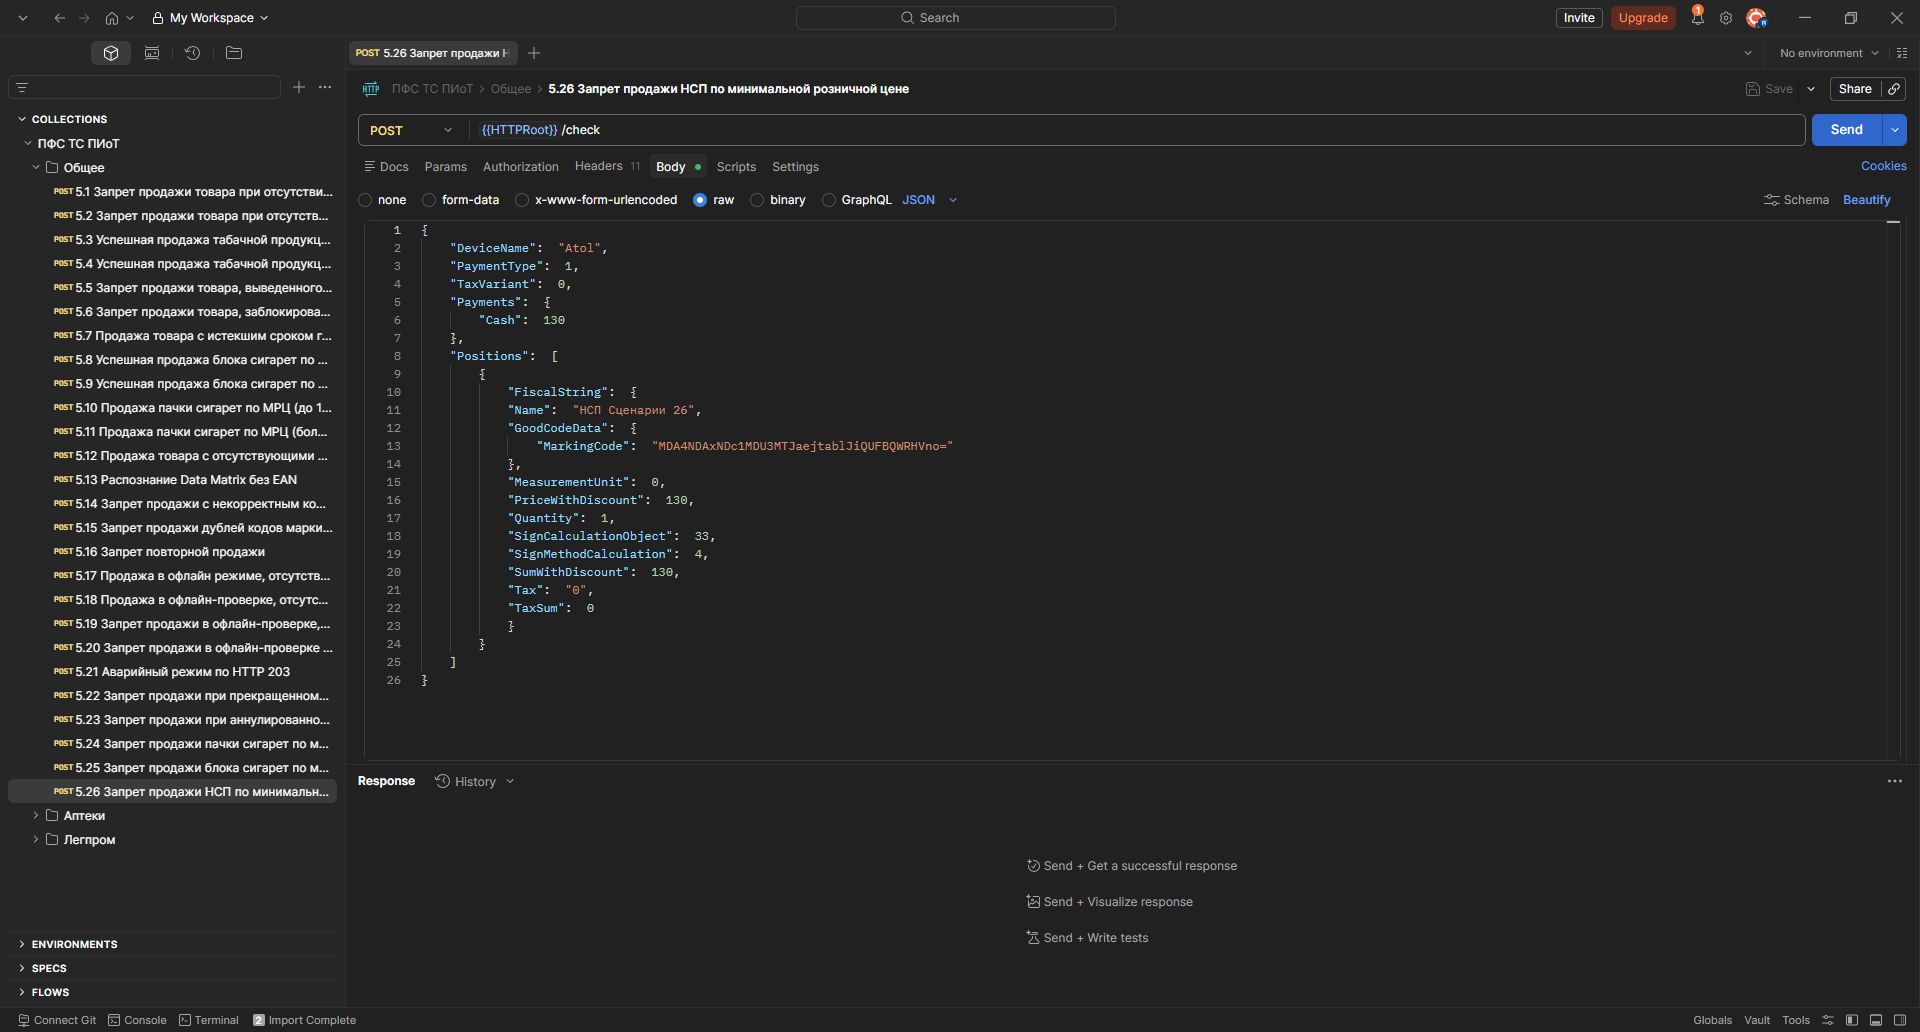Open Schema for request body
The height and width of the screenshot is (1032, 1920).
point(1796,200)
